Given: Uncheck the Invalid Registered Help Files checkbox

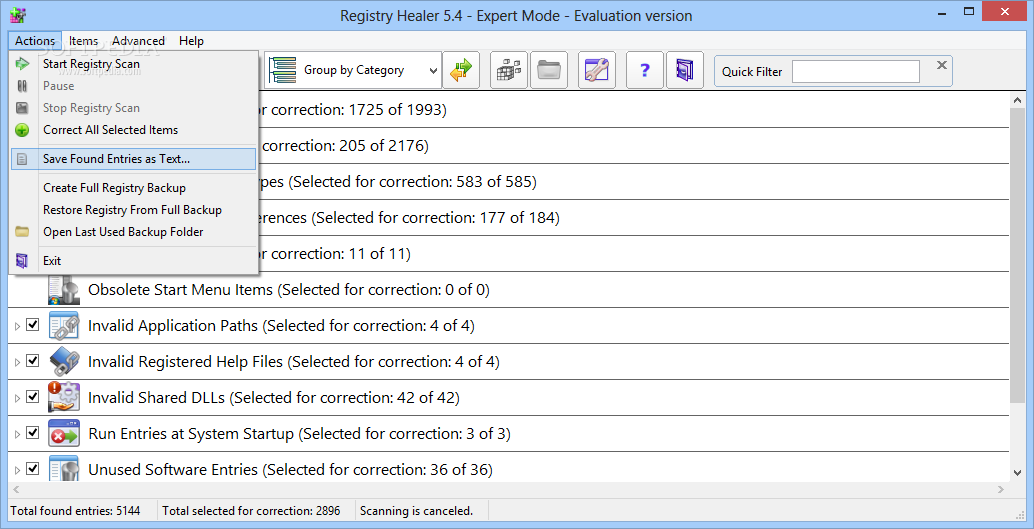Looking at the screenshot, I should tap(32, 361).
